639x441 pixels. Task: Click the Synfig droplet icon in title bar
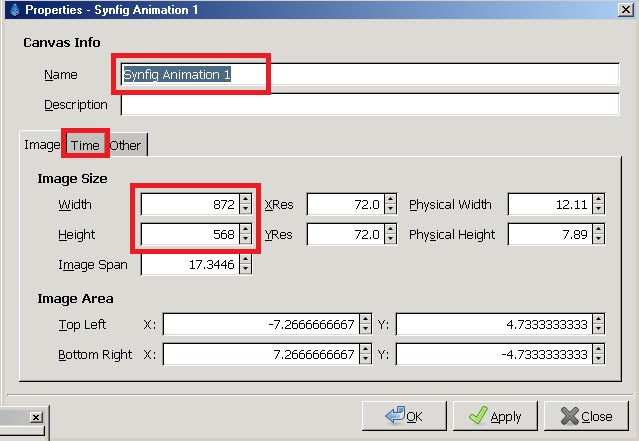15,9
